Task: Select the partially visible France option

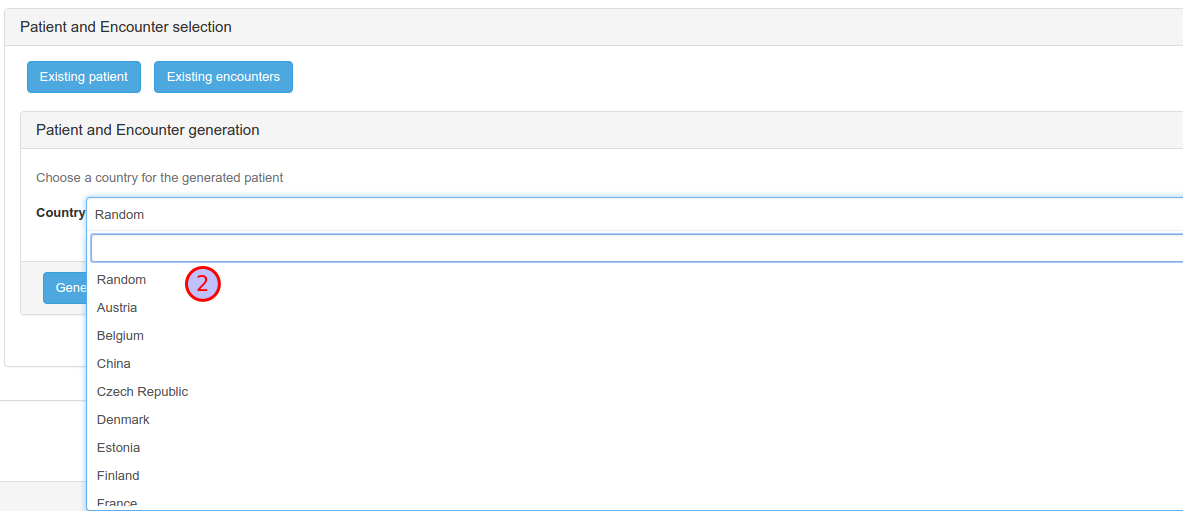Action: click(117, 502)
